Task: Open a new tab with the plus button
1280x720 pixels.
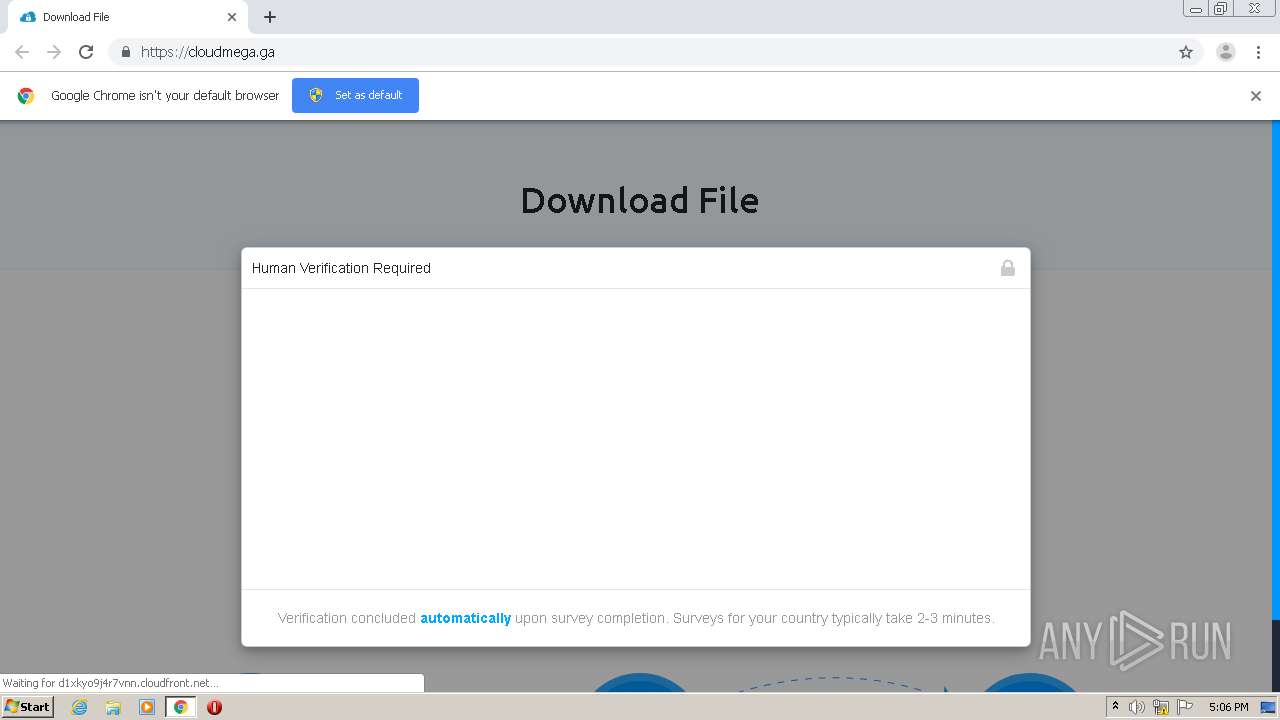Action: (270, 17)
